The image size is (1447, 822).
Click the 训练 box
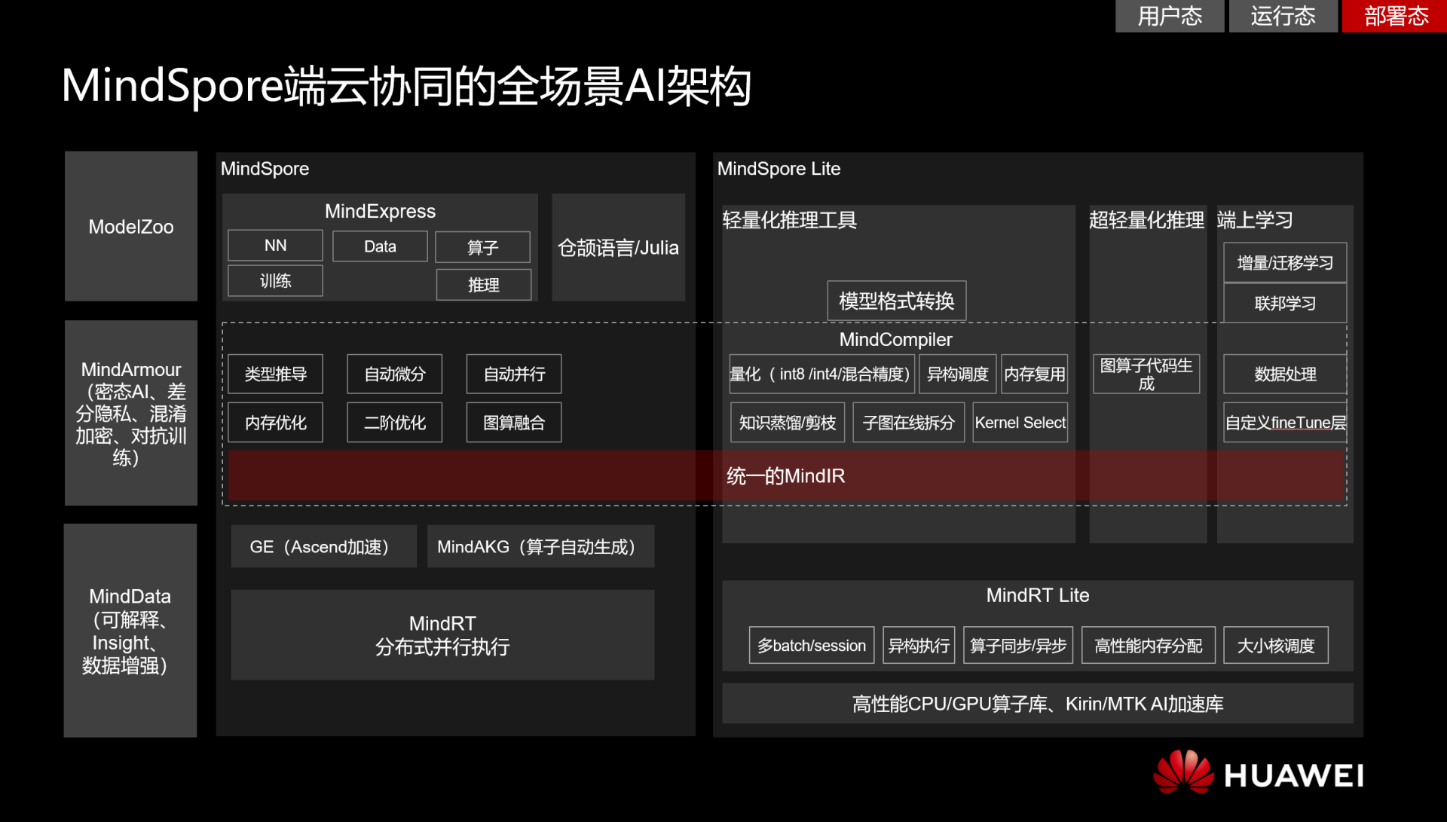coord(275,281)
